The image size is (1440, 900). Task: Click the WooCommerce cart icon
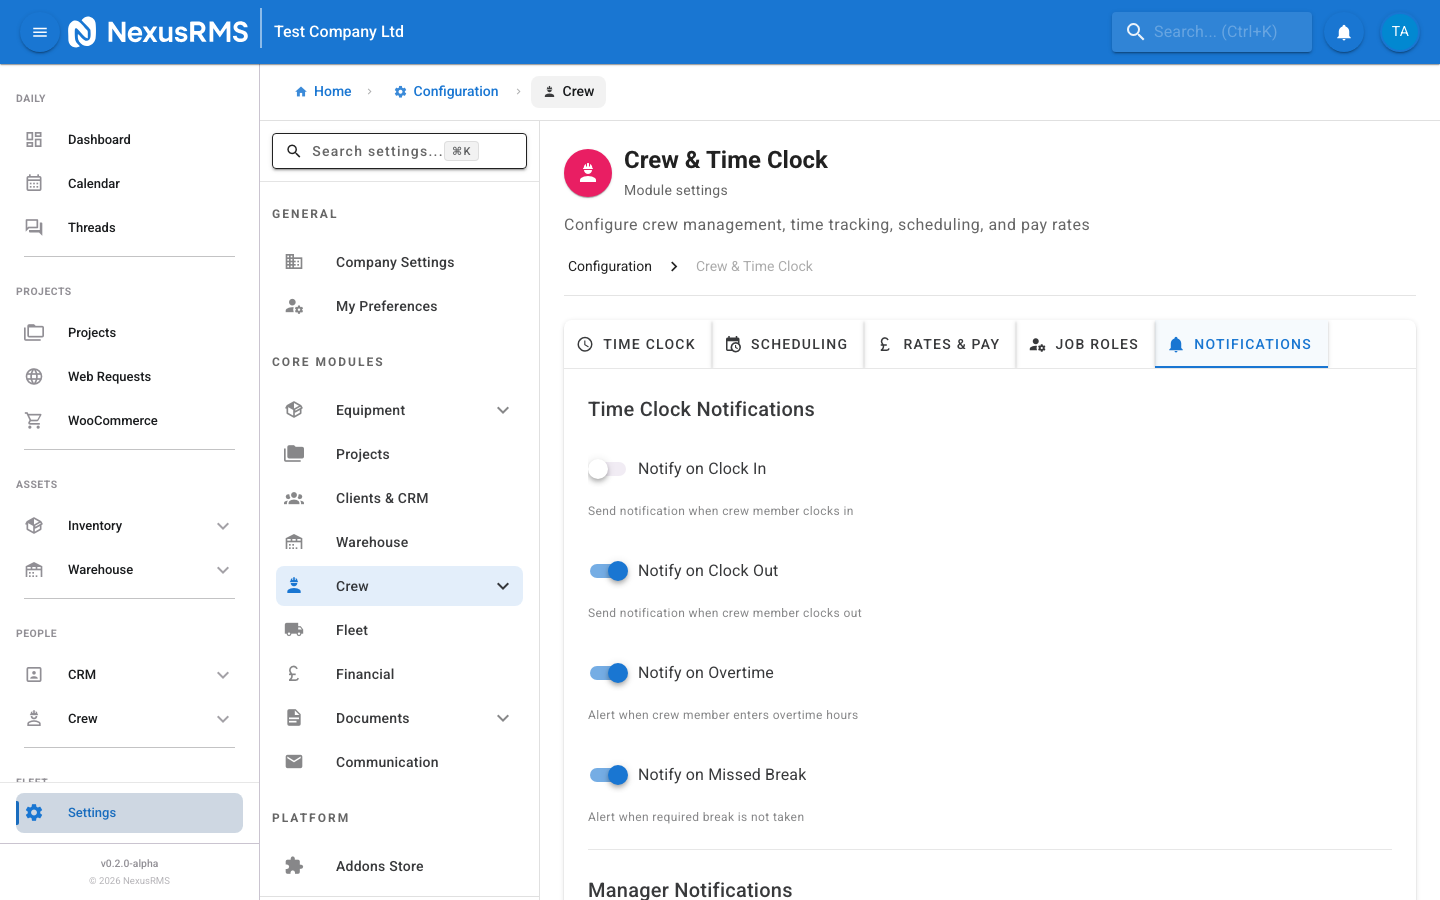click(34, 420)
